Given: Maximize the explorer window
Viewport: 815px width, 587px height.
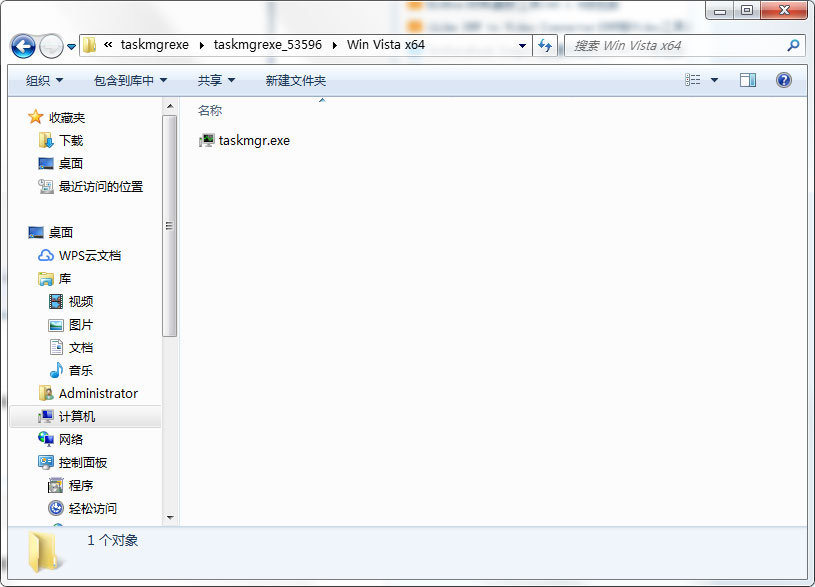Looking at the screenshot, I should [747, 10].
